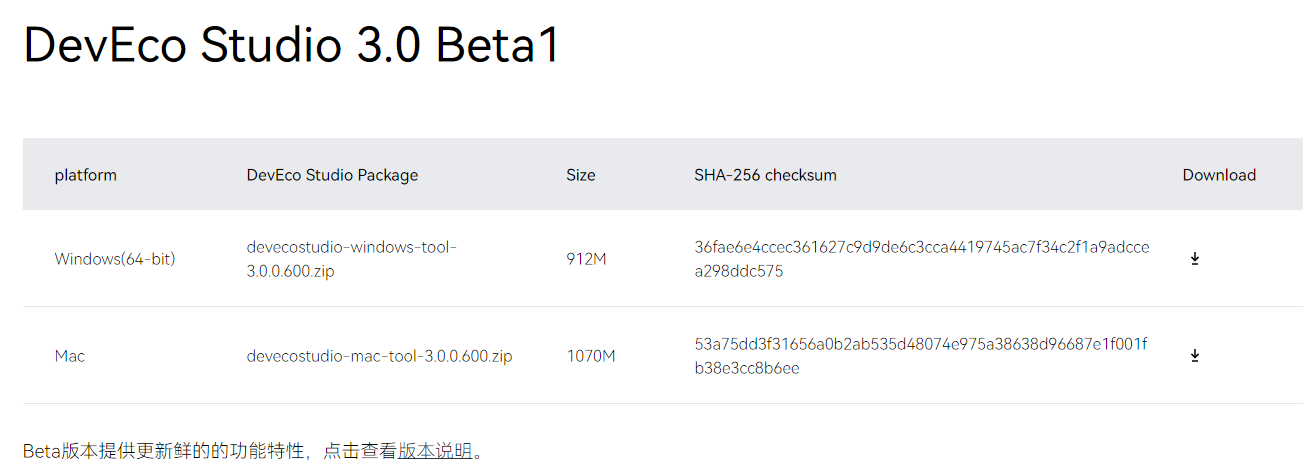The height and width of the screenshot is (472, 1309).
Task: Open the 版本说明 release notes link
Action: pyautogui.click(x=435, y=451)
